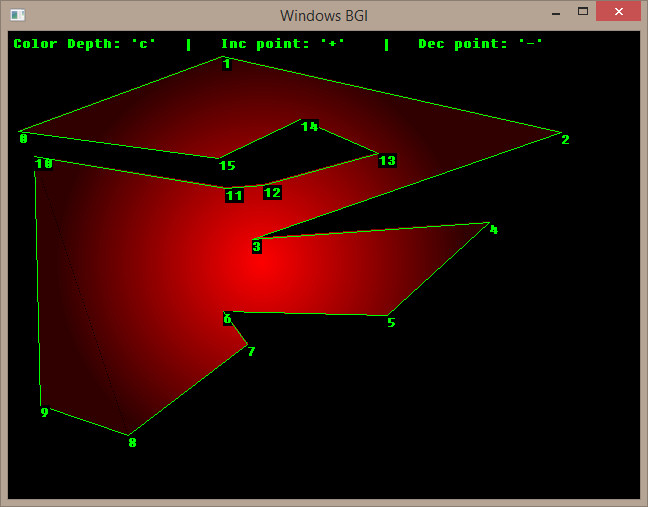Select polygon vertex labeled 1

tap(227, 64)
